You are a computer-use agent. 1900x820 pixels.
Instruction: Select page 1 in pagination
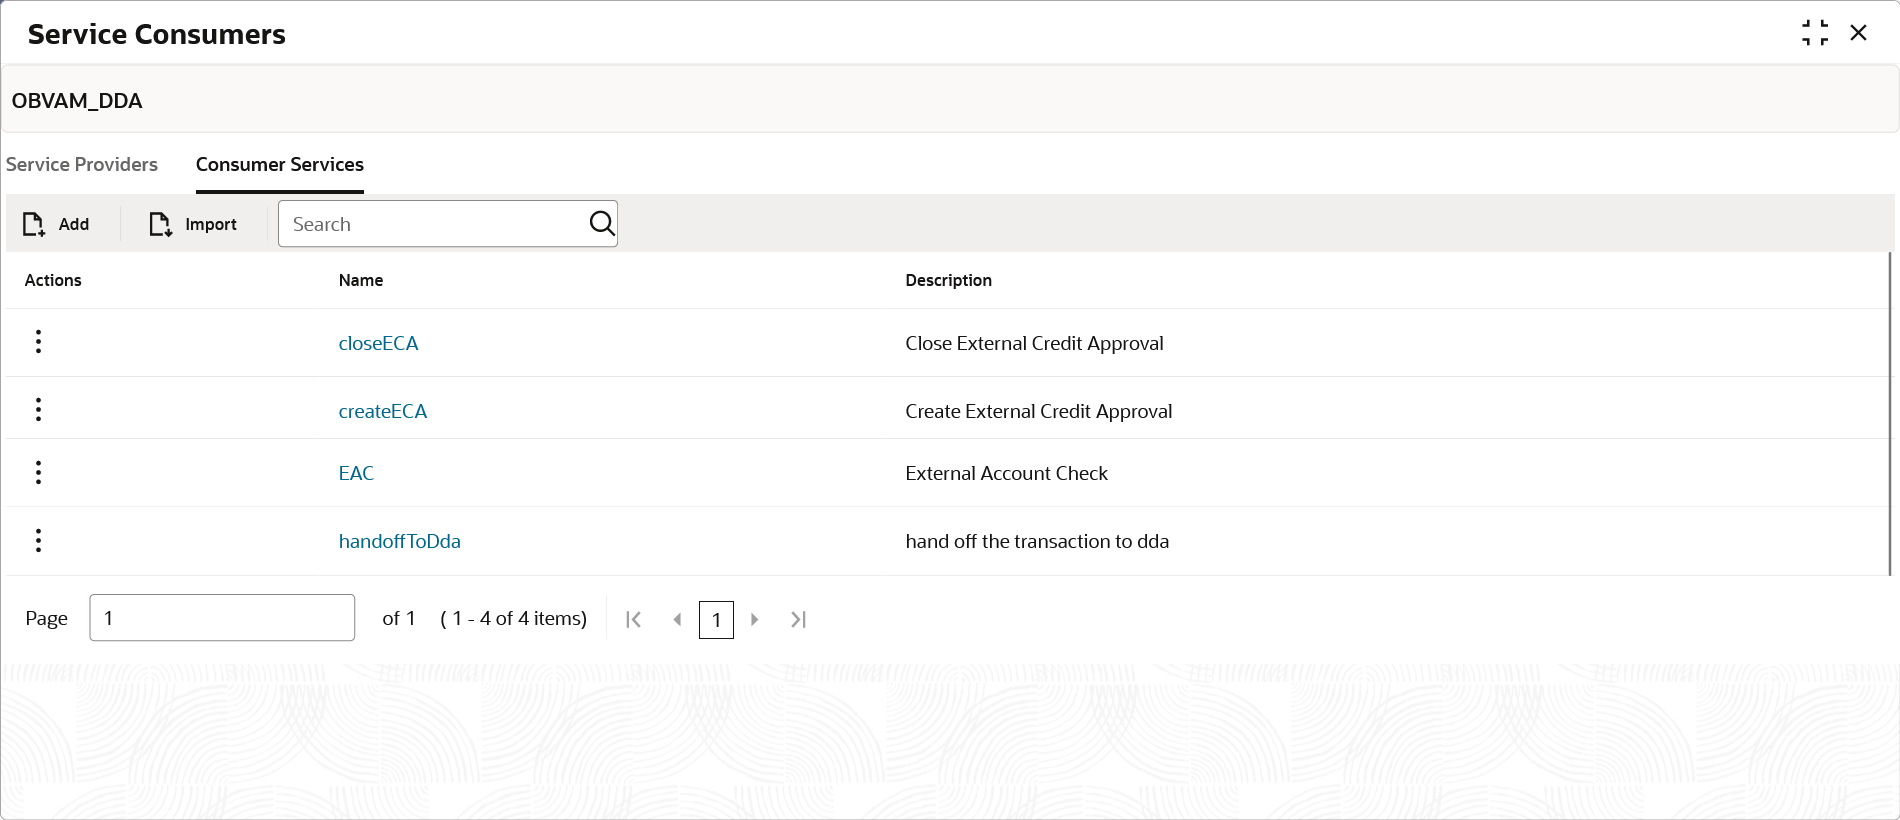[x=716, y=620]
